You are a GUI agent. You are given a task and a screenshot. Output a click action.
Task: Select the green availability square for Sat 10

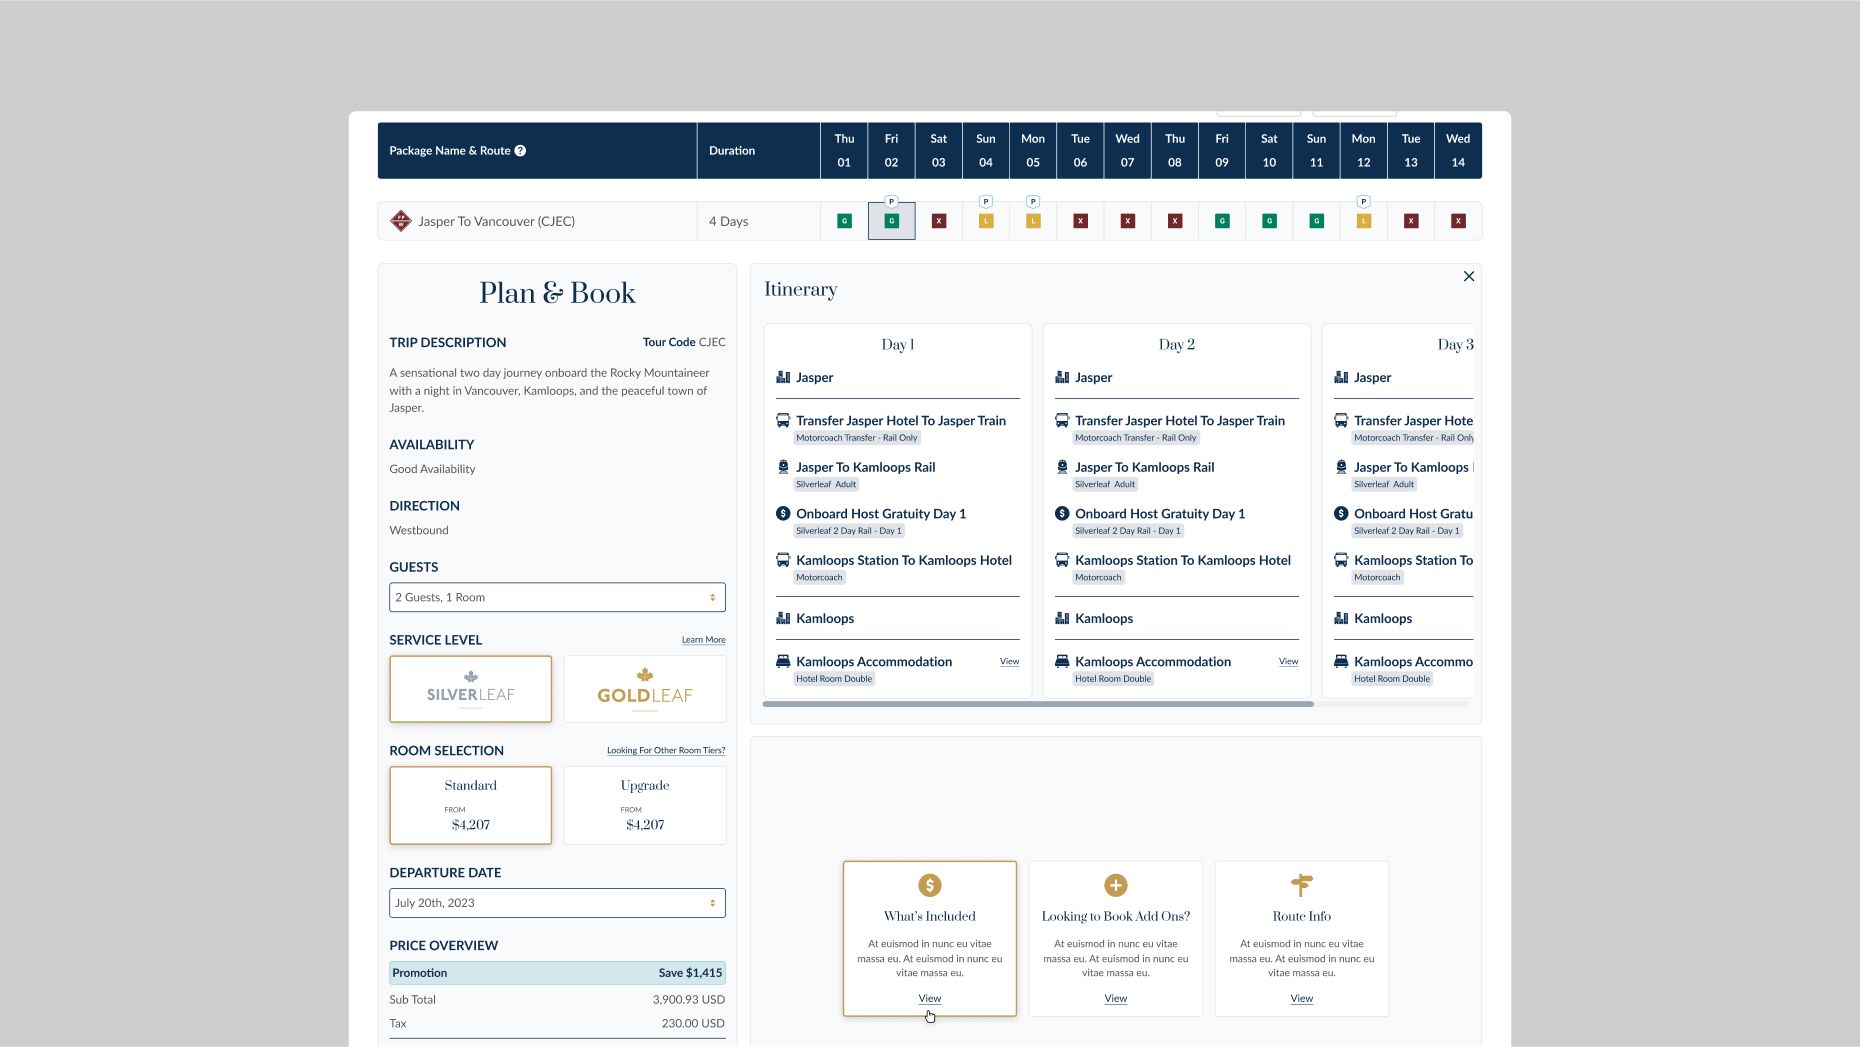[1269, 221]
